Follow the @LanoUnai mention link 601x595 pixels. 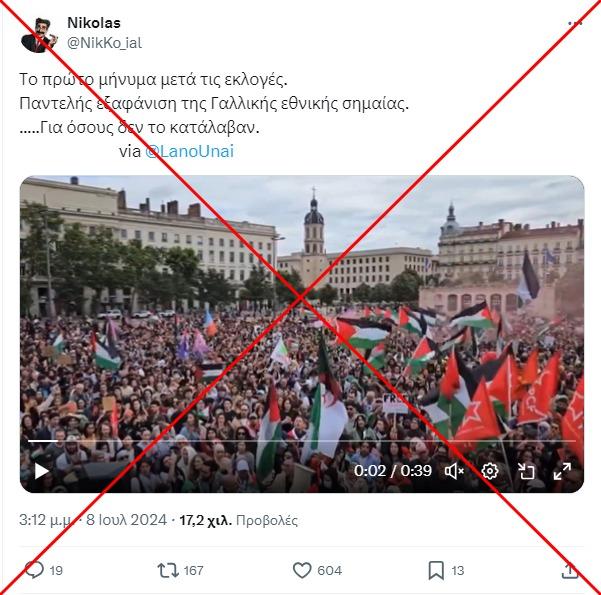pyautogui.click(x=189, y=151)
